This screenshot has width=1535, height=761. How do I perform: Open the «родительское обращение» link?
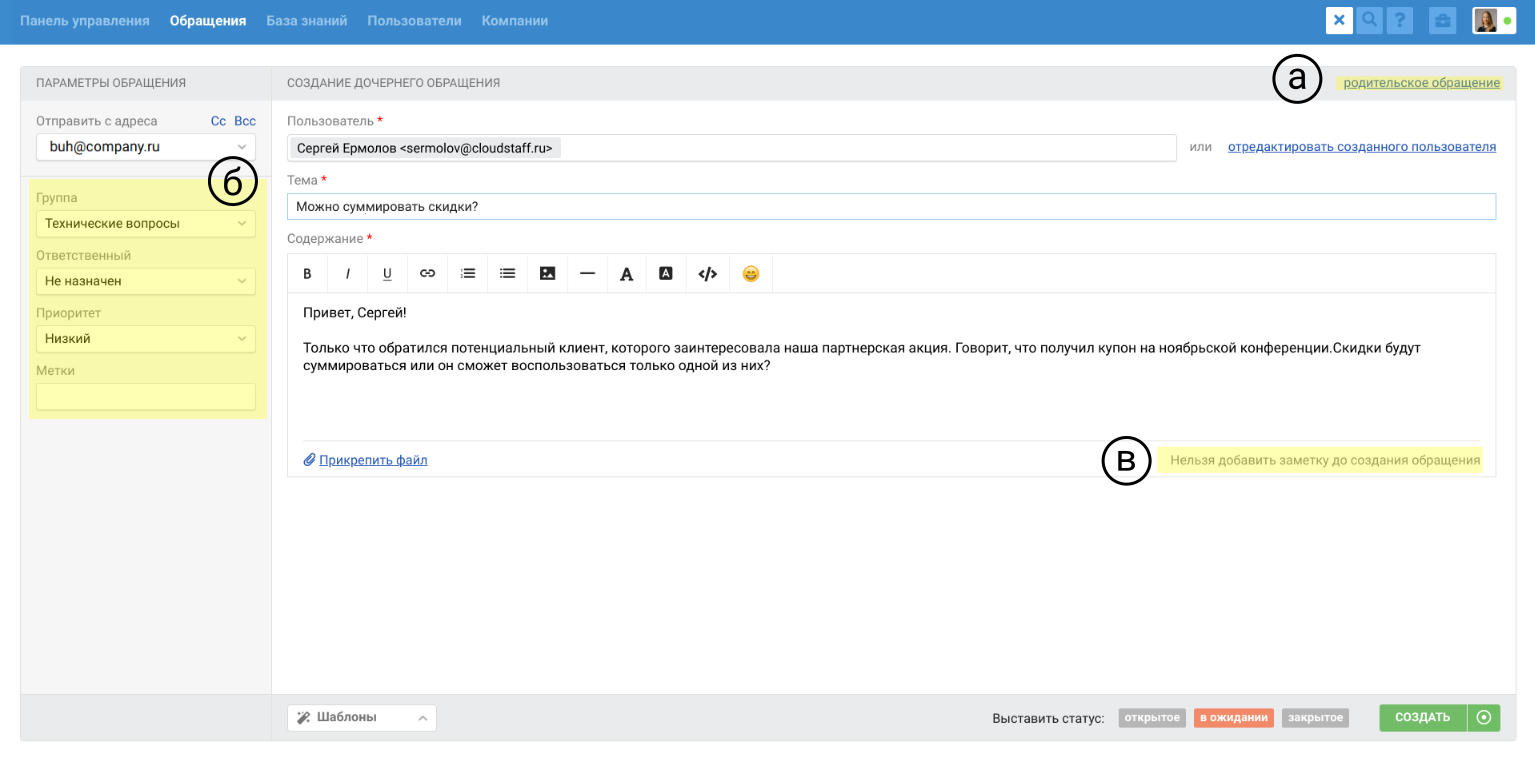[1421, 83]
